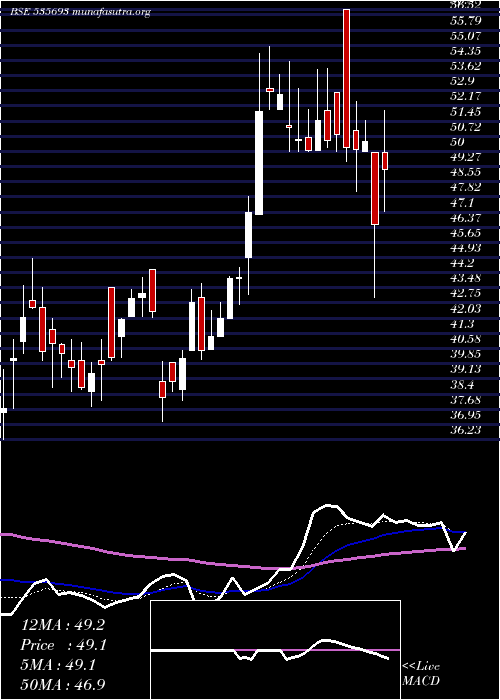This screenshot has height=700, width=500.
Task: Select the 38.4 axis label
Action: (x=462, y=384)
